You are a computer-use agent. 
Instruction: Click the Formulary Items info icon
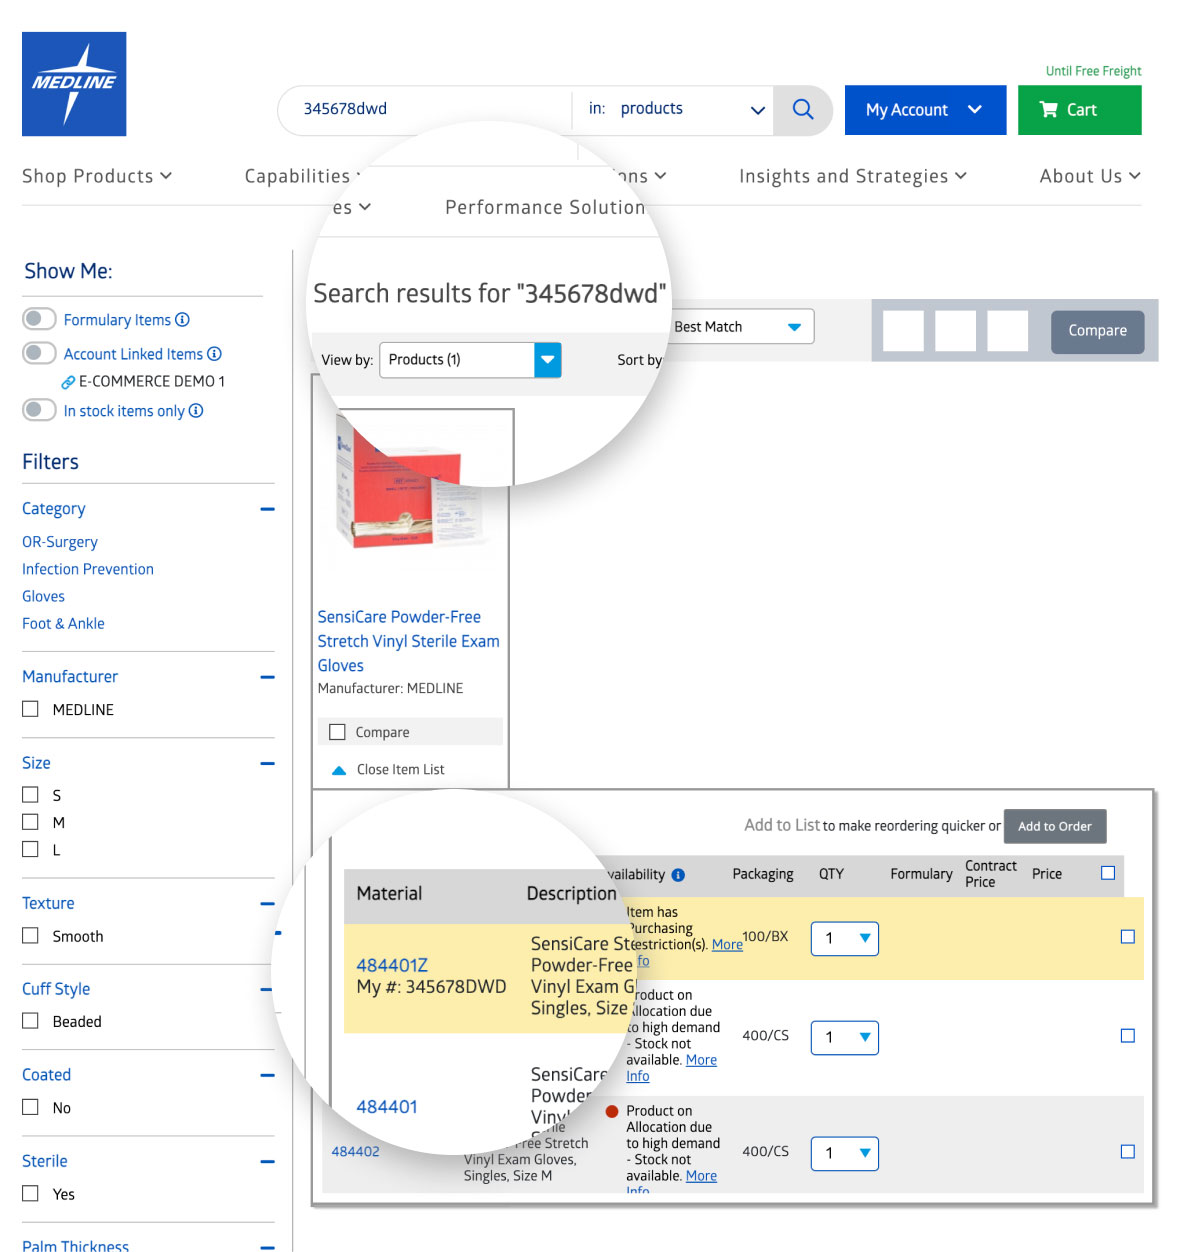tap(182, 320)
